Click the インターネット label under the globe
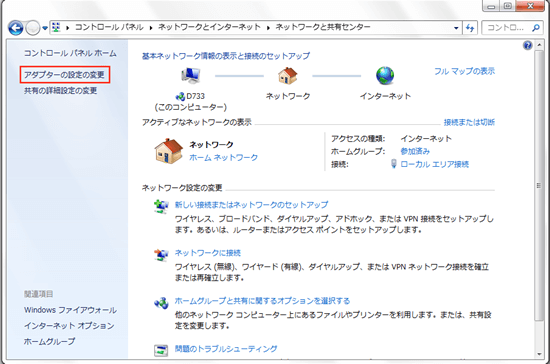This screenshot has width=550, height=364. [385, 96]
